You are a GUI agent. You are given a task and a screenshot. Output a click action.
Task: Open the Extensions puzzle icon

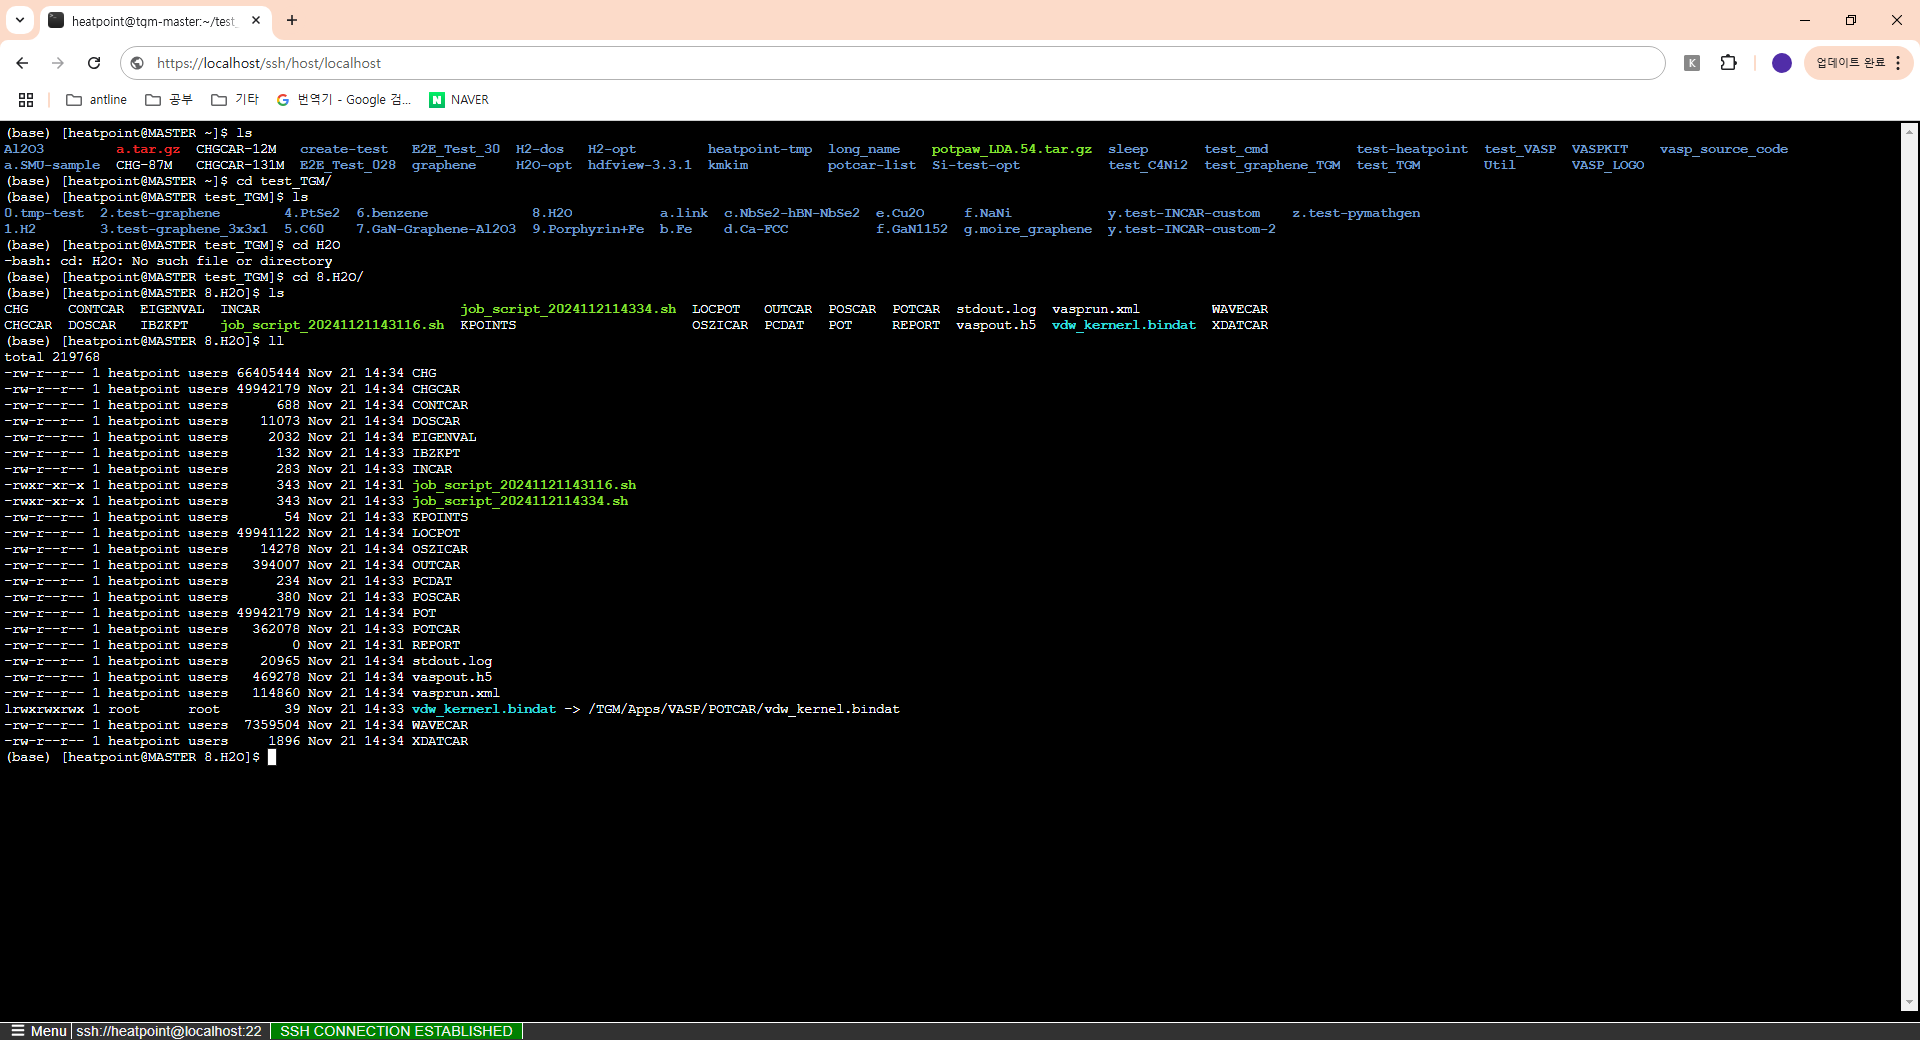coord(1728,63)
